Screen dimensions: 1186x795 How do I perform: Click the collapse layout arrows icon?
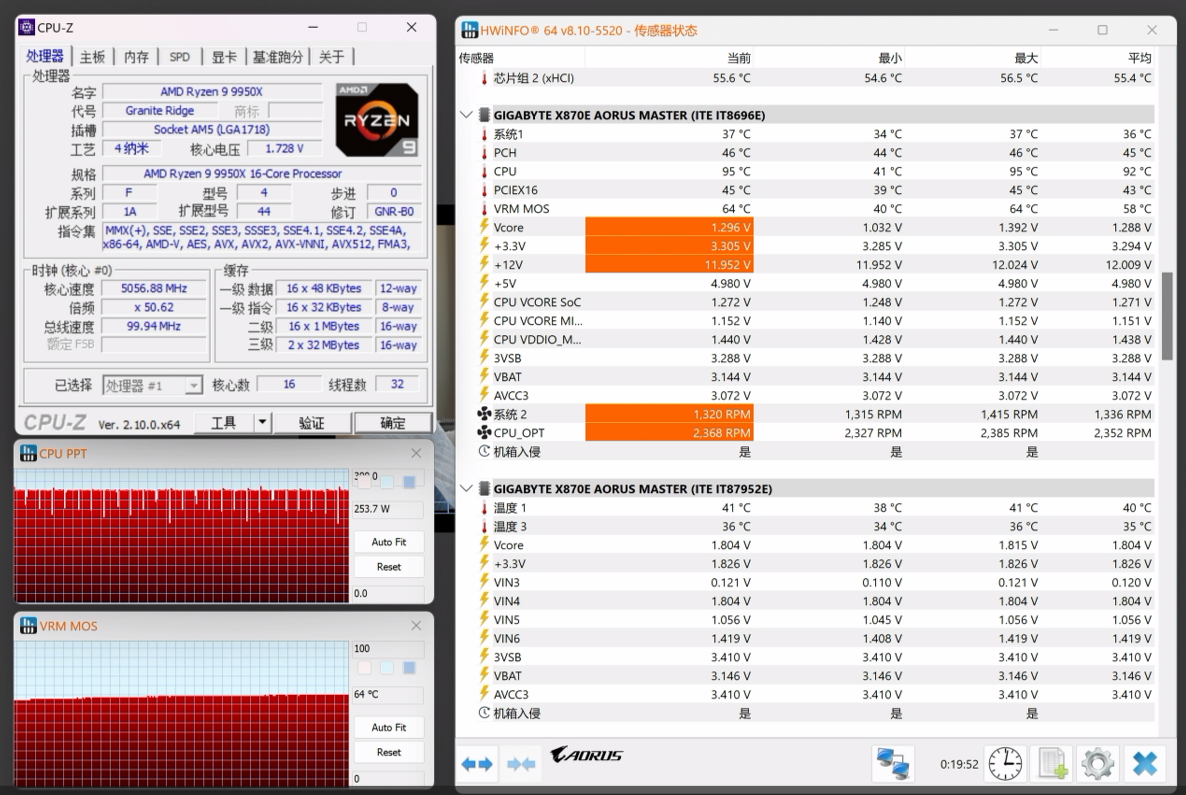(521, 764)
